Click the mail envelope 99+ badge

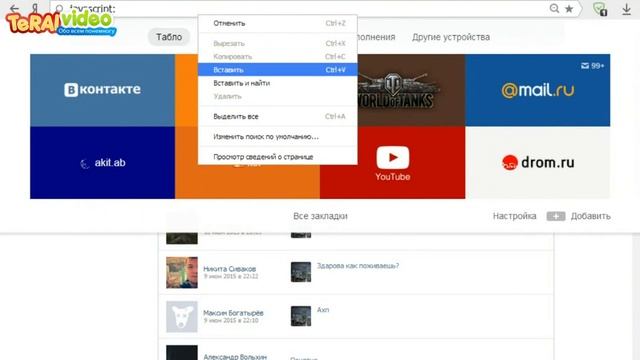pos(592,66)
